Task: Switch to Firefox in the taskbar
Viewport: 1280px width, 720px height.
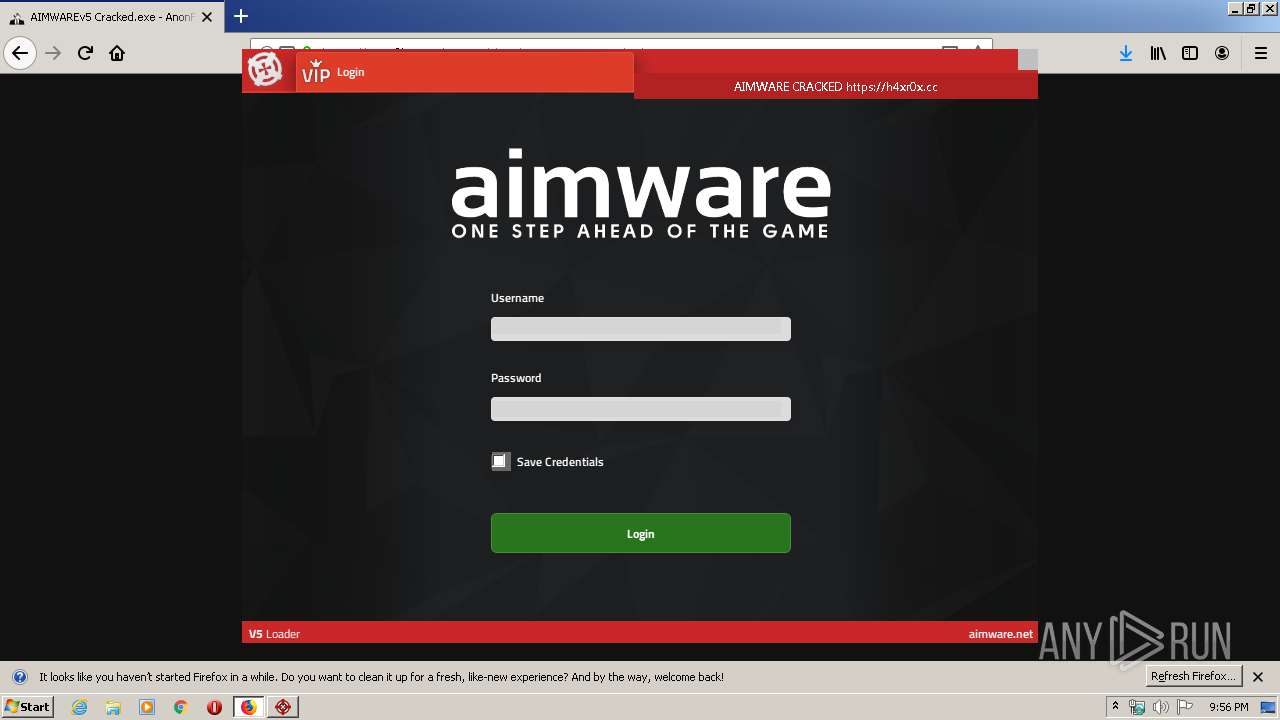Action: pyautogui.click(x=248, y=707)
